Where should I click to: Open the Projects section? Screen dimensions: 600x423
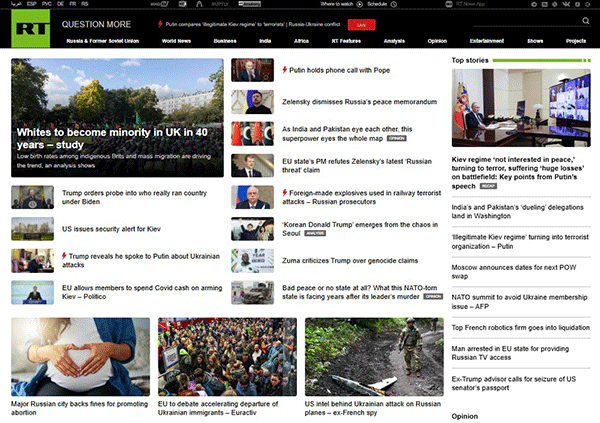(x=576, y=41)
